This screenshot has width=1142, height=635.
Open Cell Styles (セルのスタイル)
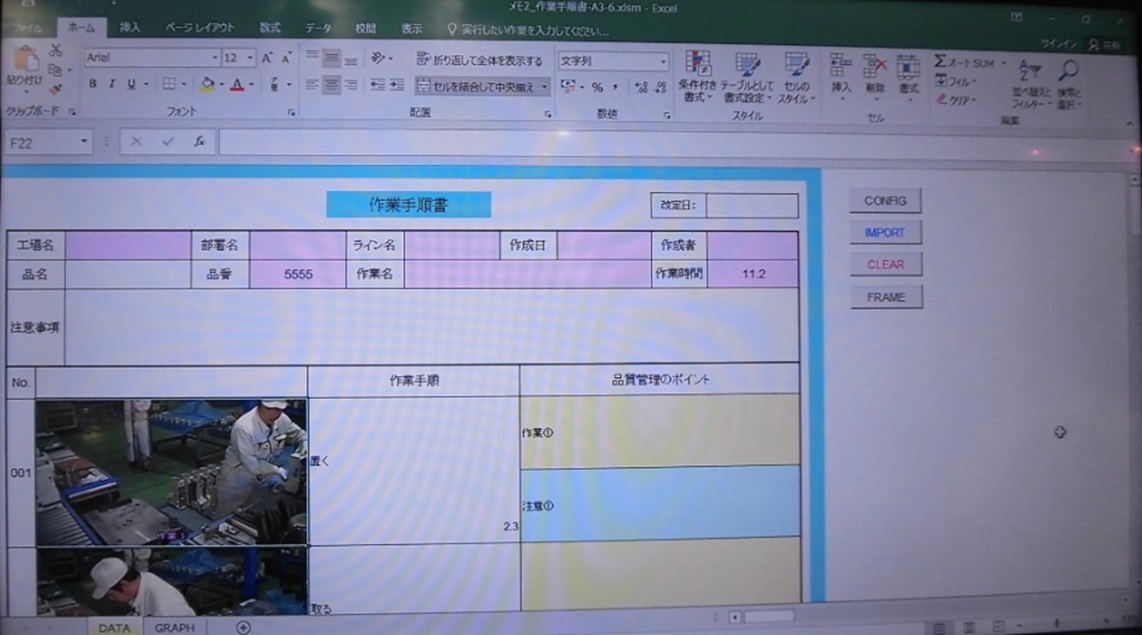[796, 76]
